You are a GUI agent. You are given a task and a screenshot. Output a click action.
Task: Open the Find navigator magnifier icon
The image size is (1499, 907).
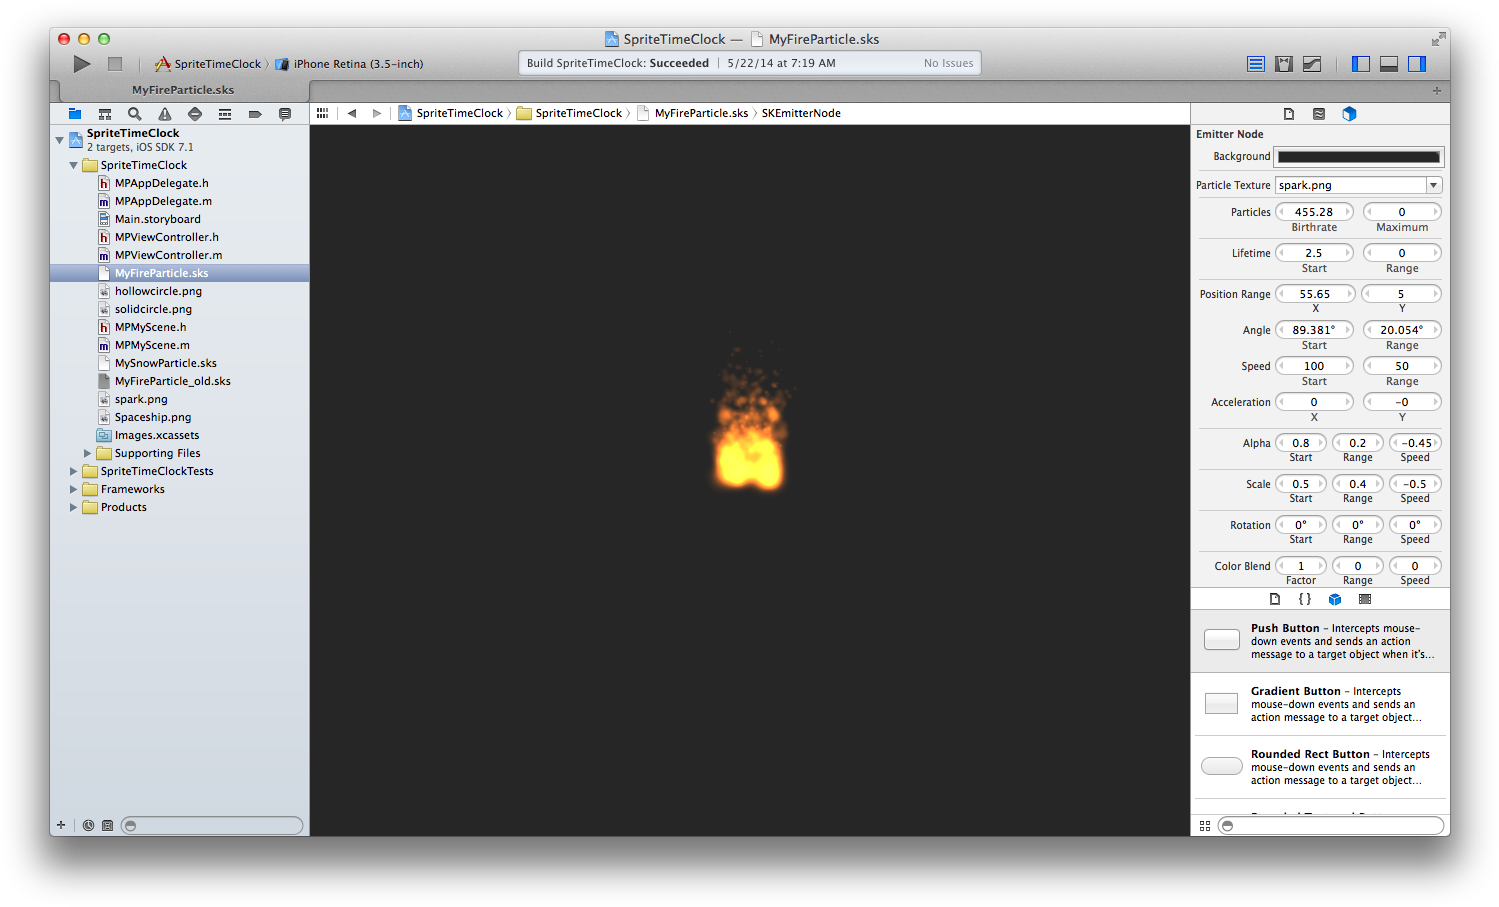(135, 114)
